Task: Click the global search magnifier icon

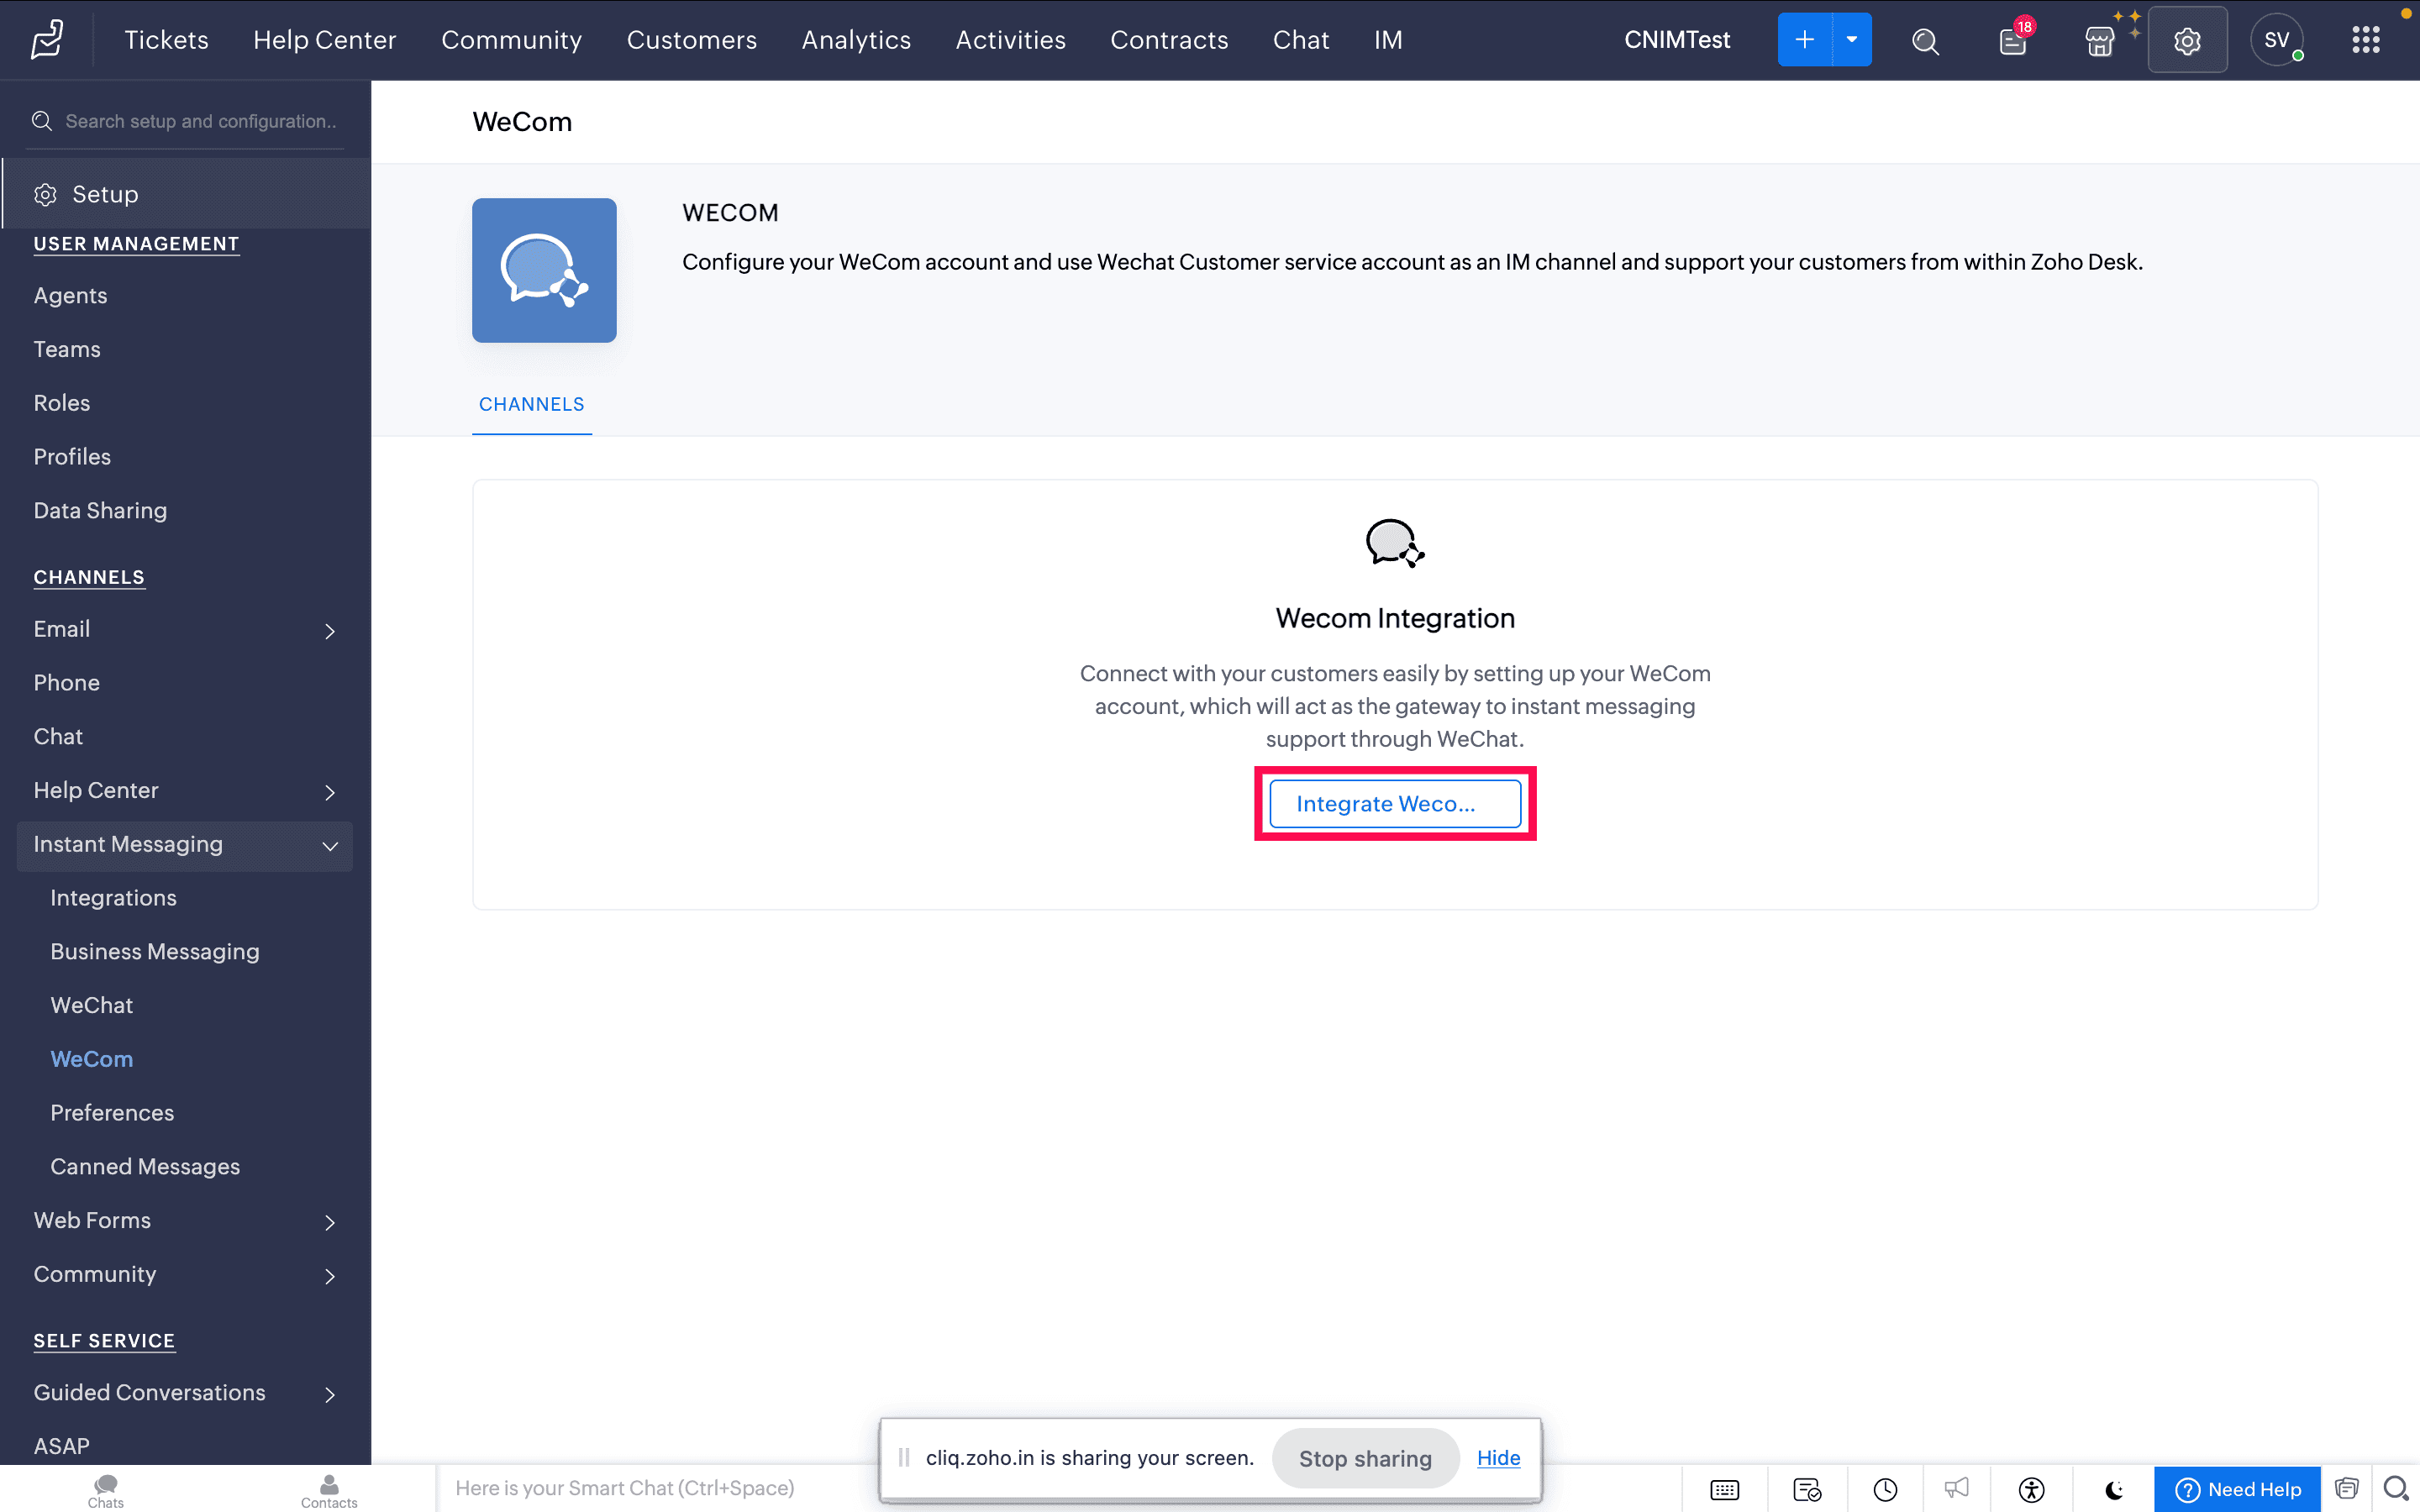Action: [x=1925, y=40]
